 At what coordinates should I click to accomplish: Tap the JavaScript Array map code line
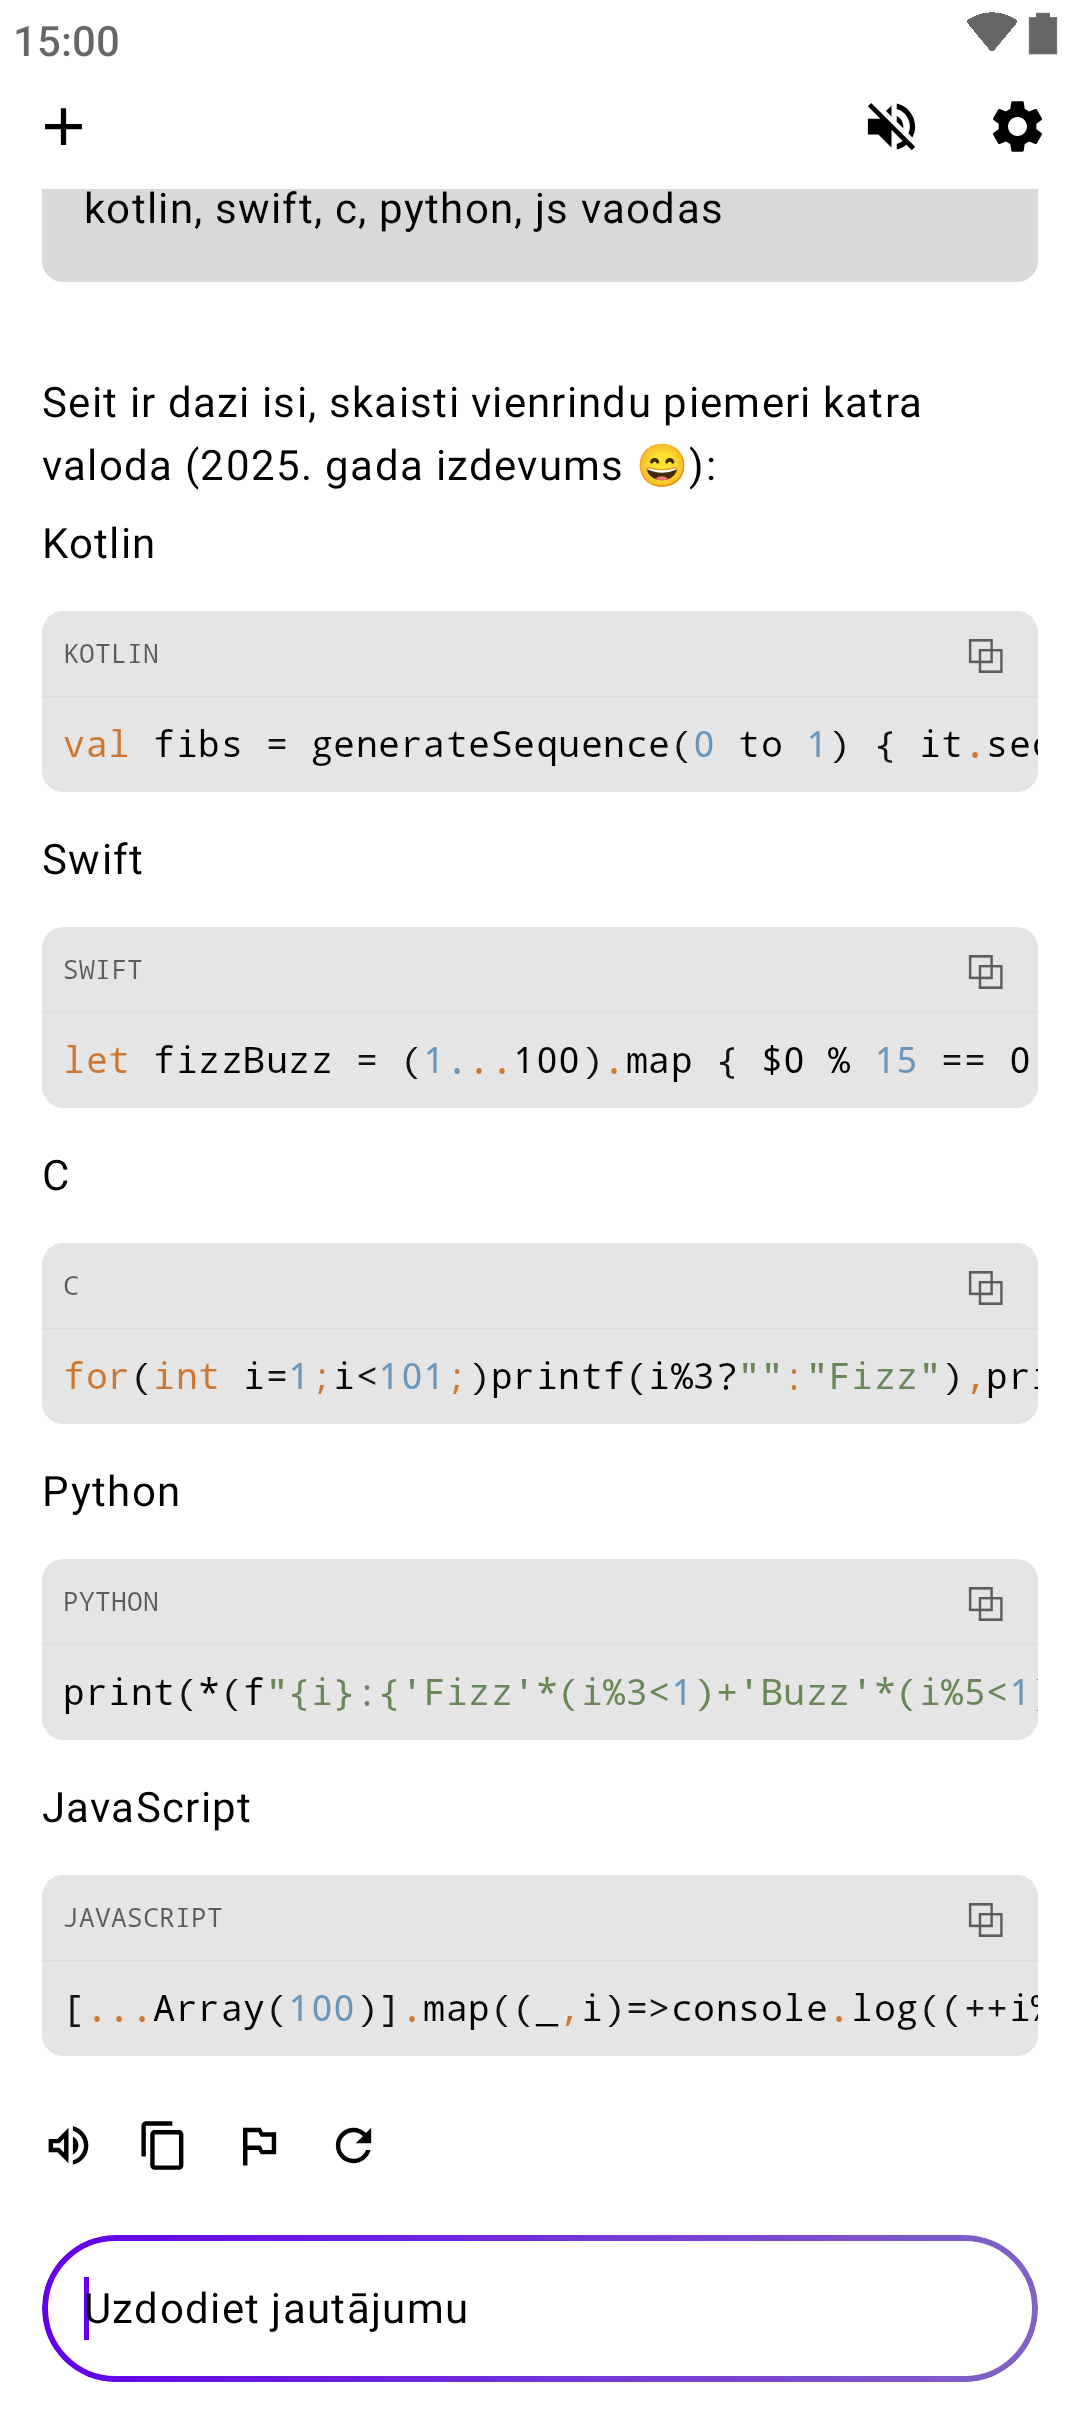[x=540, y=2009]
